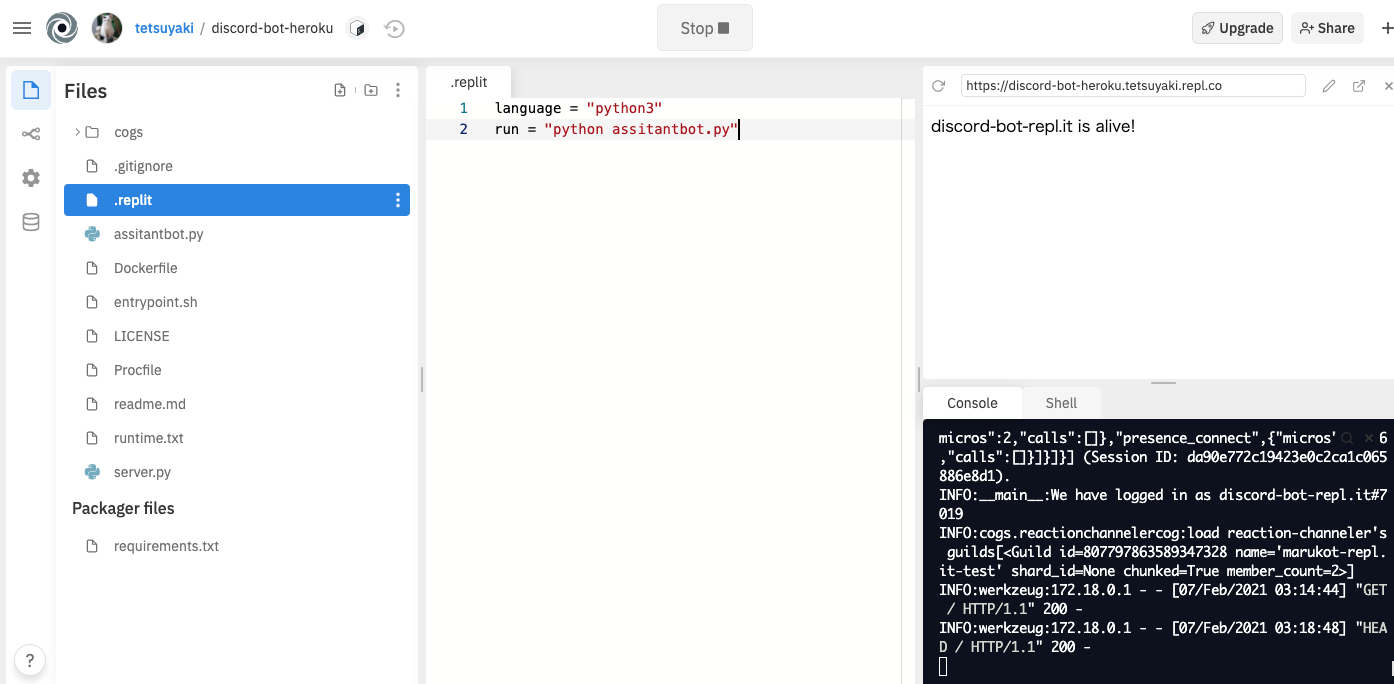1394x684 pixels.
Task: Click the discord-bot-heroku repl name
Action: tap(272, 28)
